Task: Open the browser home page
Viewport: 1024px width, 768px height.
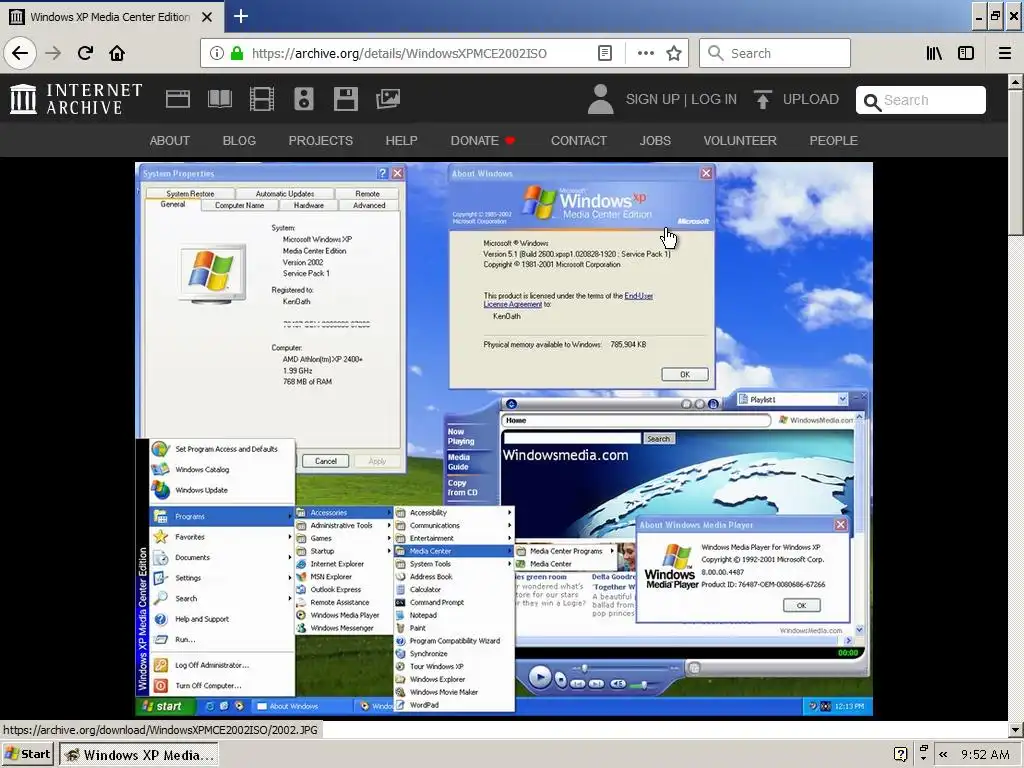Action: pyautogui.click(x=117, y=53)
